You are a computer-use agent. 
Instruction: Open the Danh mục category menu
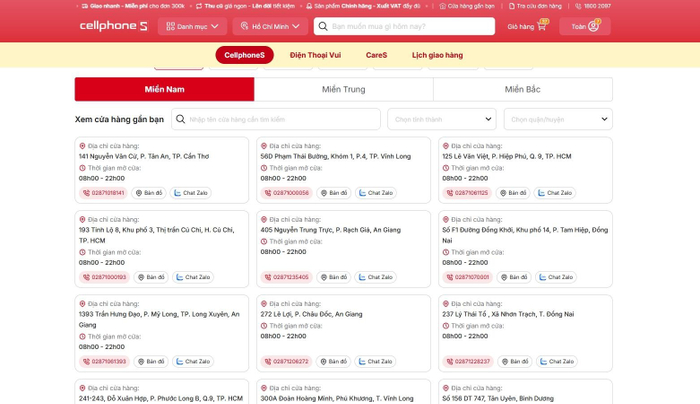[x=192, y=26]
